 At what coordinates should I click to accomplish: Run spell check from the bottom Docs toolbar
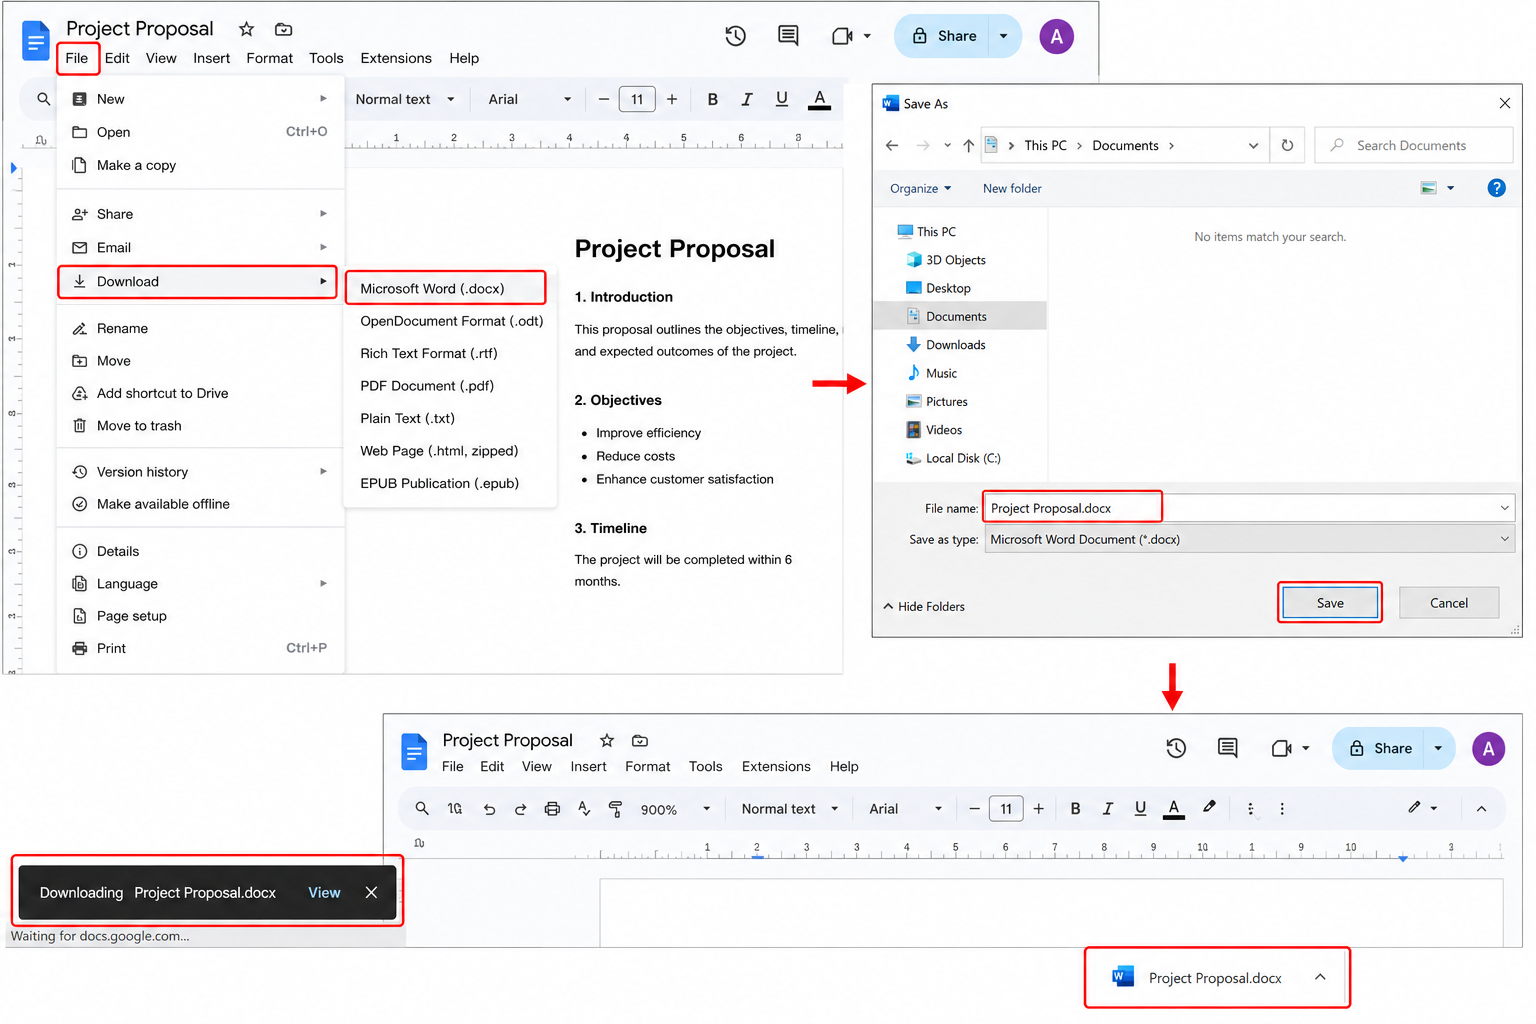coord(584,809)
